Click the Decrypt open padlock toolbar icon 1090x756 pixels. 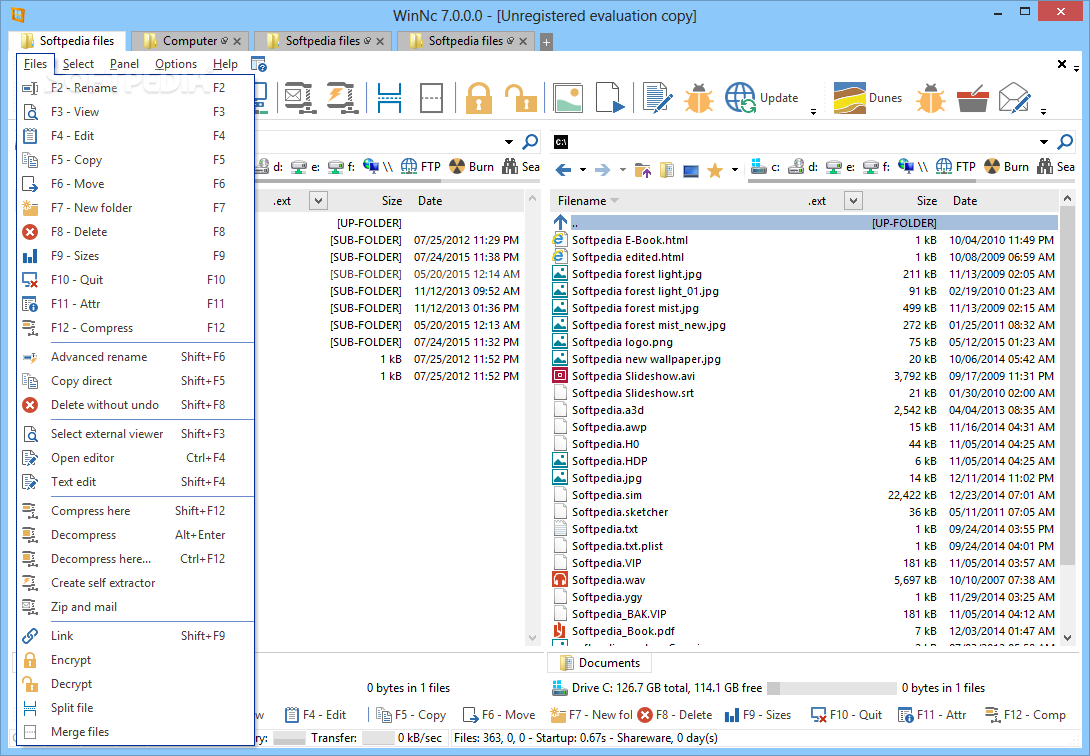pos(520,98)
